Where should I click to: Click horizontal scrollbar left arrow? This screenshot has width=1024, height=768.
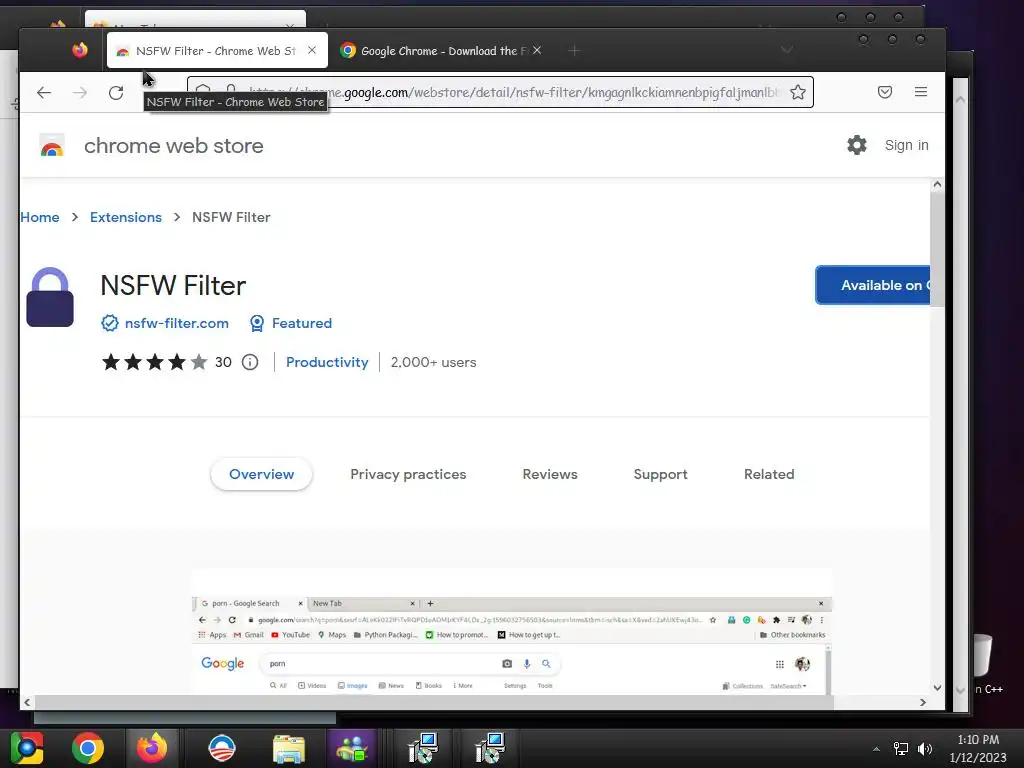point(27,702)
